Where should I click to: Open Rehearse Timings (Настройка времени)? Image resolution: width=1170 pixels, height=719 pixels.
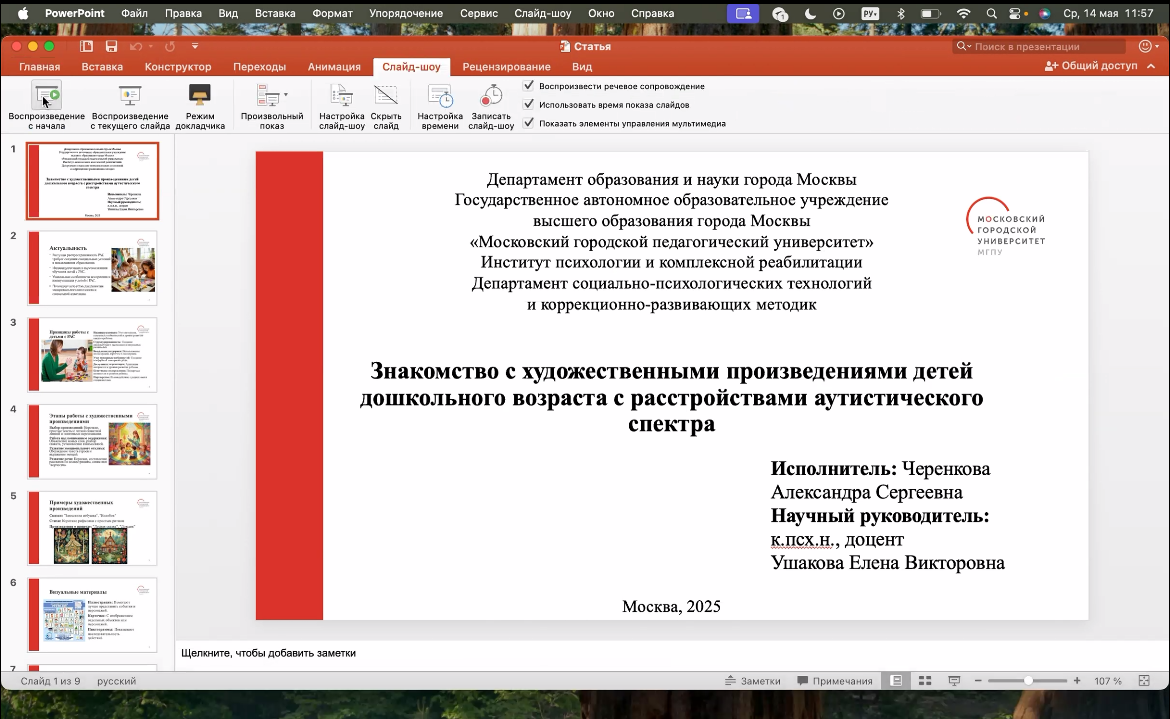click(x=440, y=96)
